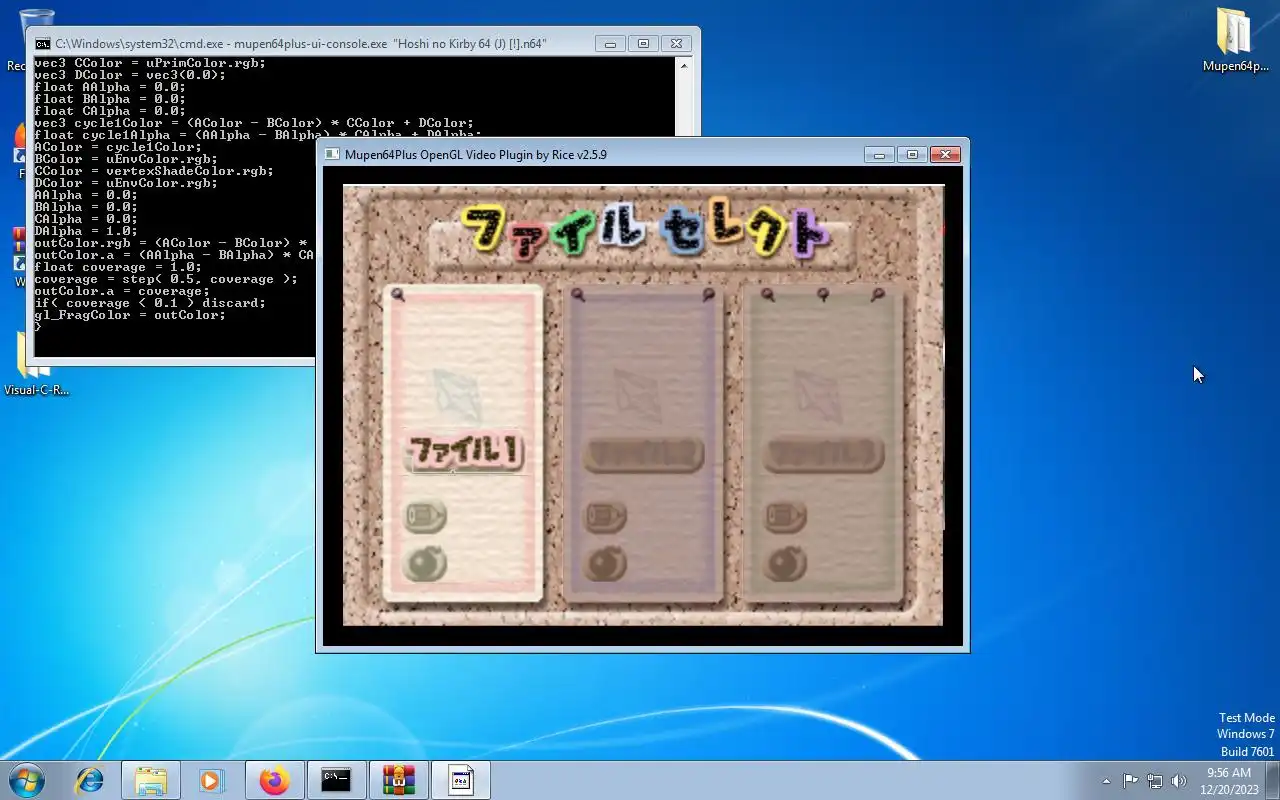Image resolution: width=1280 pixels, height=800 pixels.
Task: Select the right save file slot label
Action: 824,455
